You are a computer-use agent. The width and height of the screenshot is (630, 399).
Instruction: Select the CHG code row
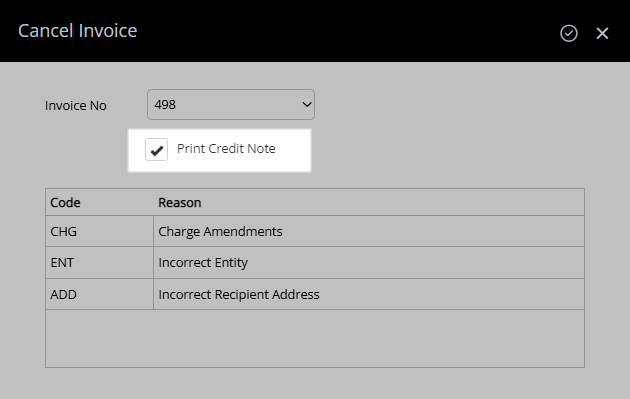point(315,231)
